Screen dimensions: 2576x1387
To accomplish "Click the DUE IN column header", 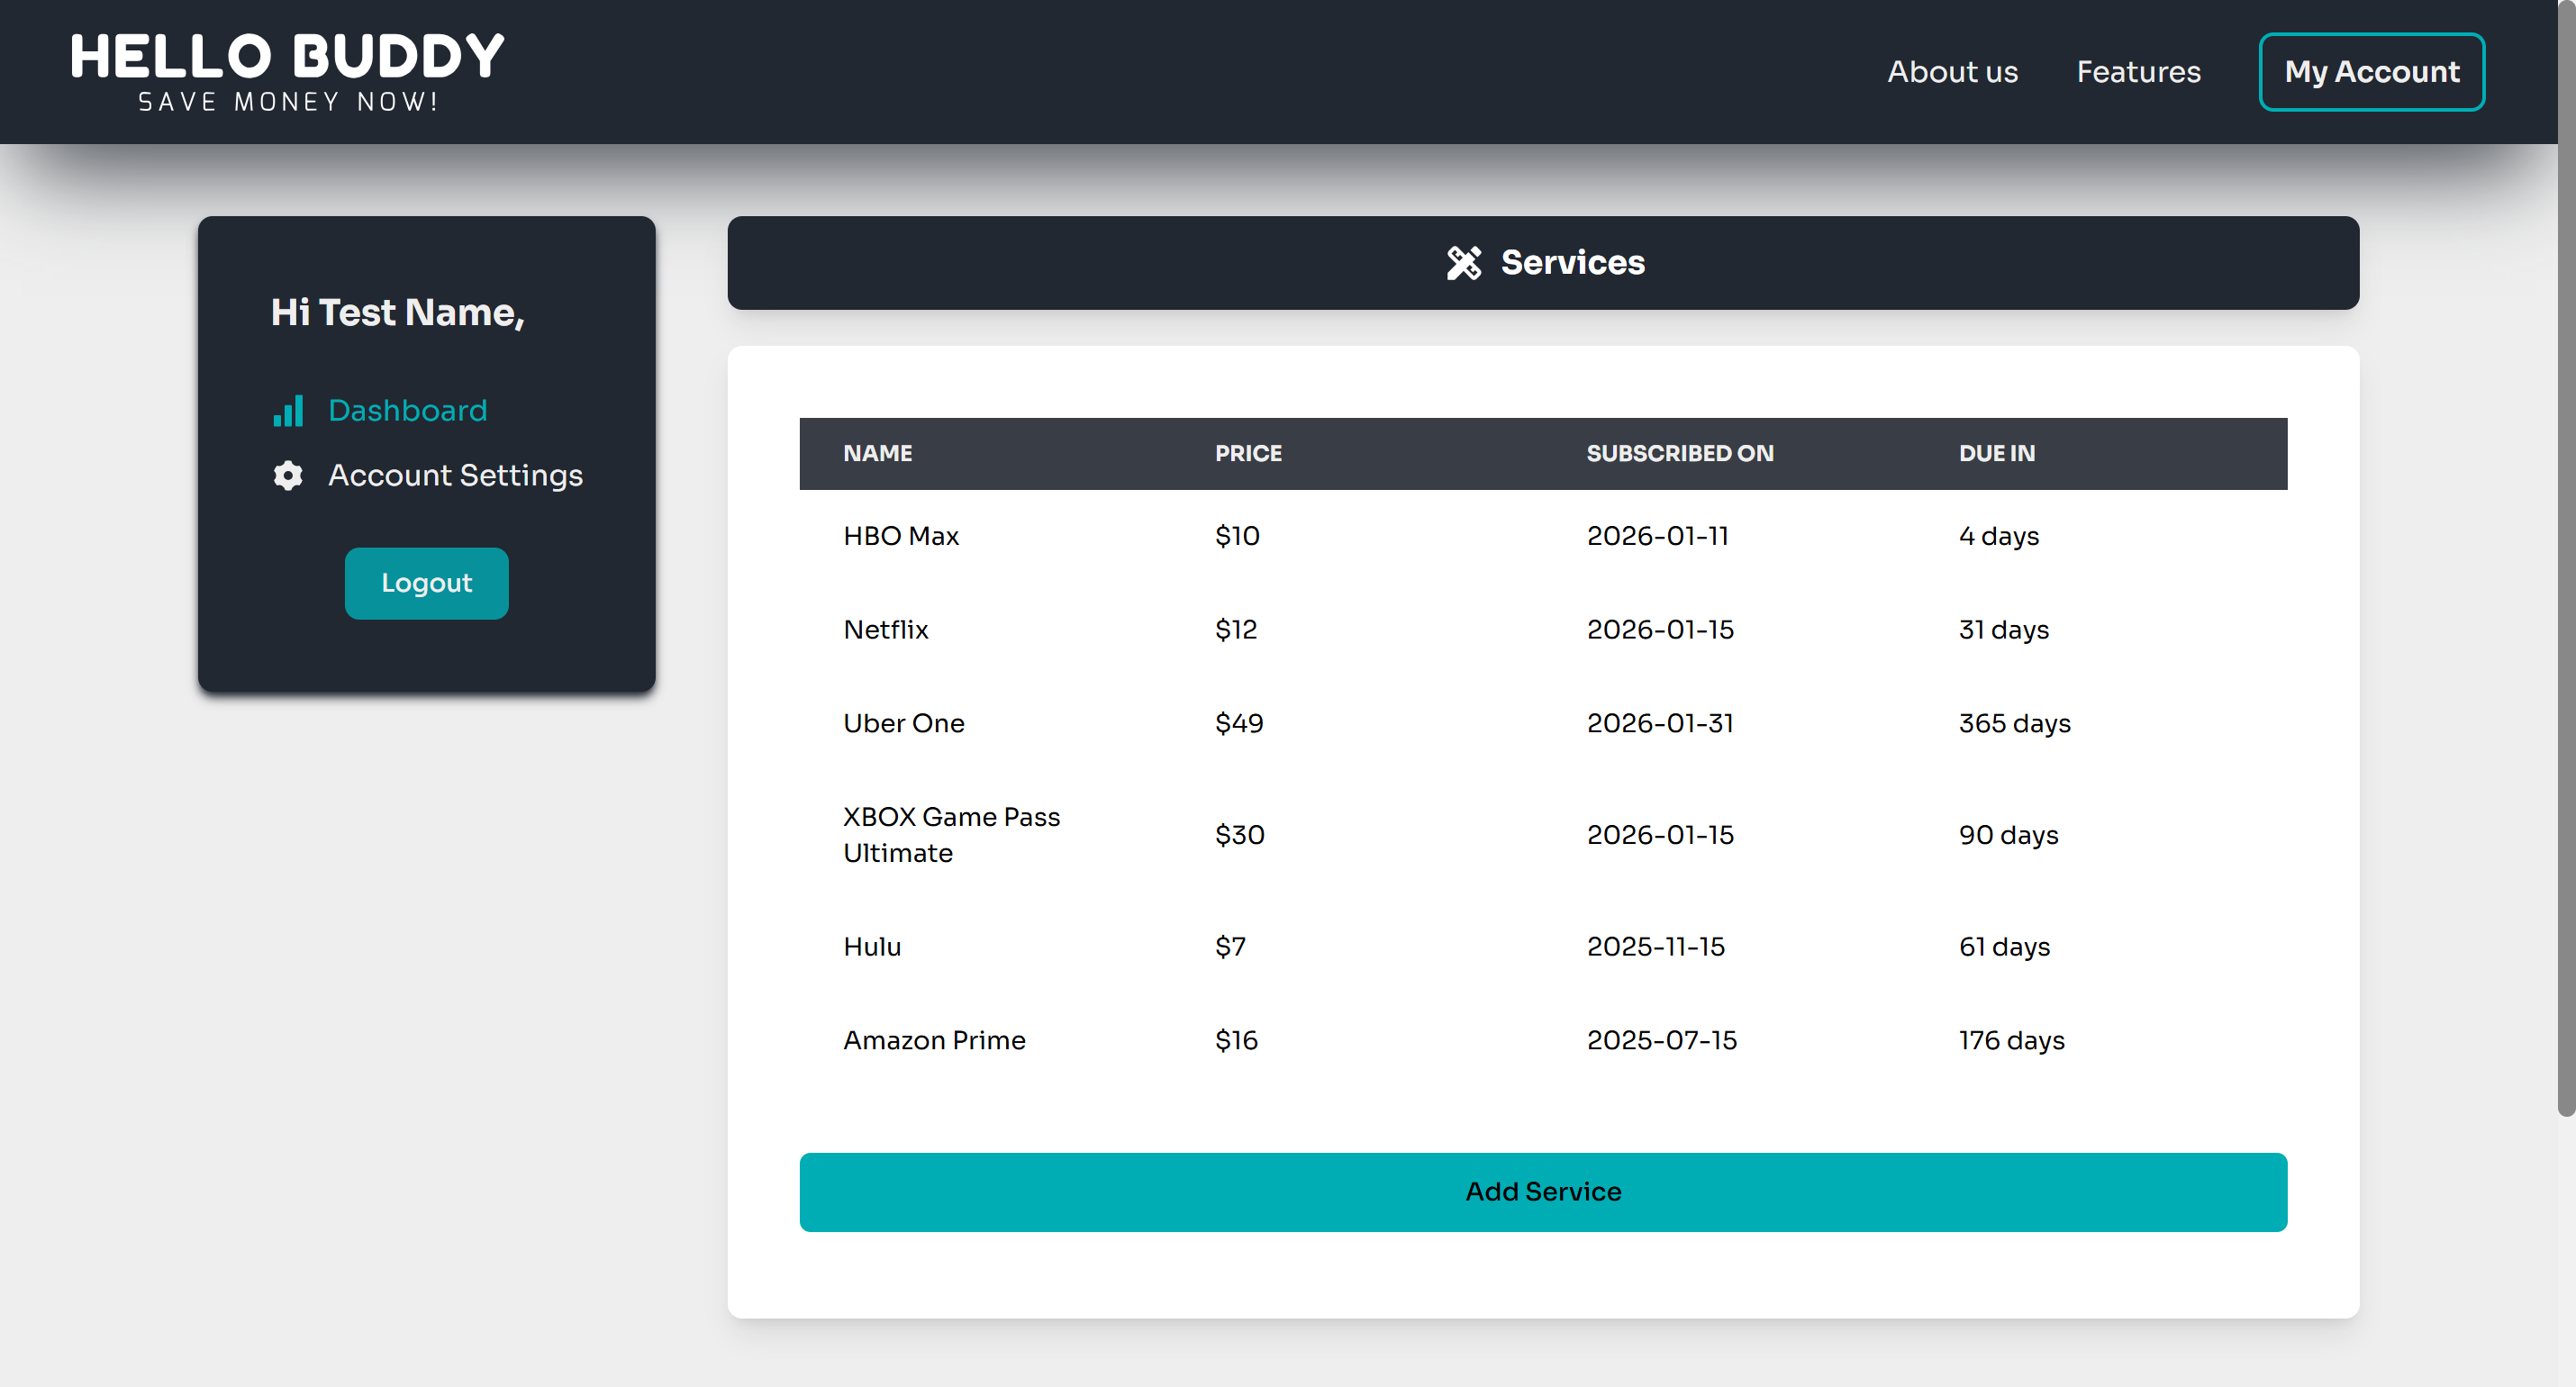I will [1996, 454].
